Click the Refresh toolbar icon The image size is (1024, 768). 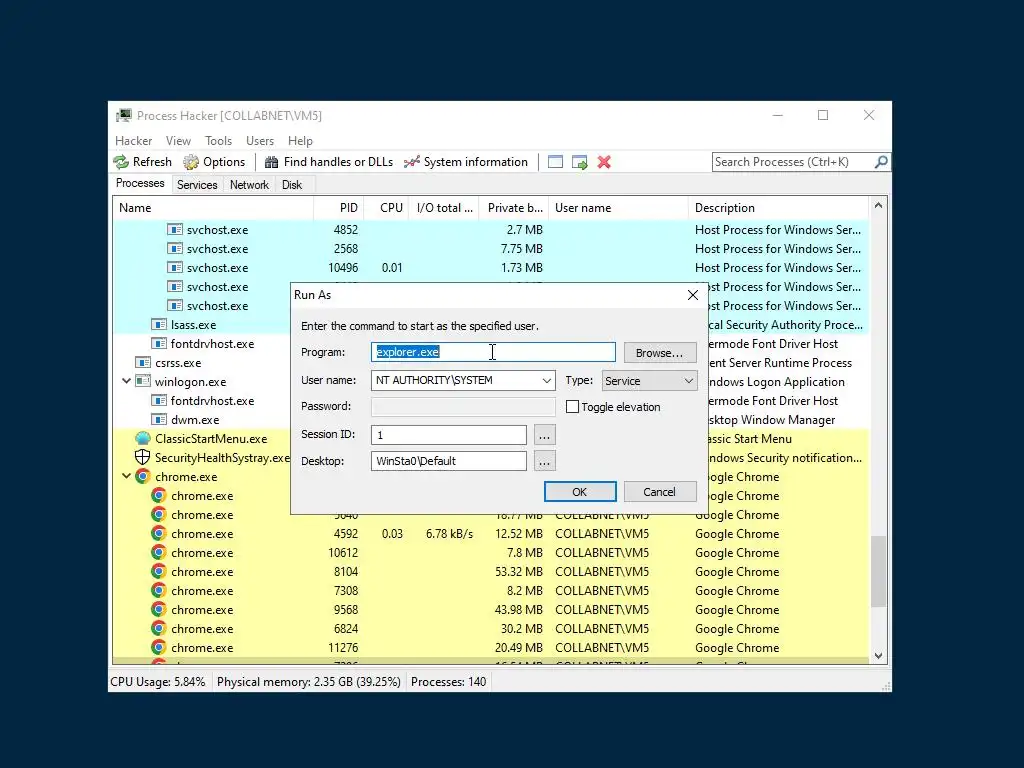pos(121,162)
